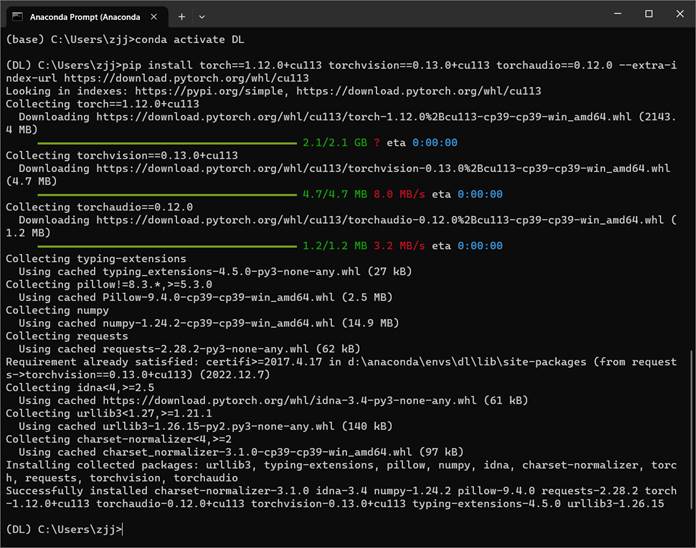Click 'Collecting typing-extensions' line
The height and width of the screenshot is (548, 696).
pos(96,259)
